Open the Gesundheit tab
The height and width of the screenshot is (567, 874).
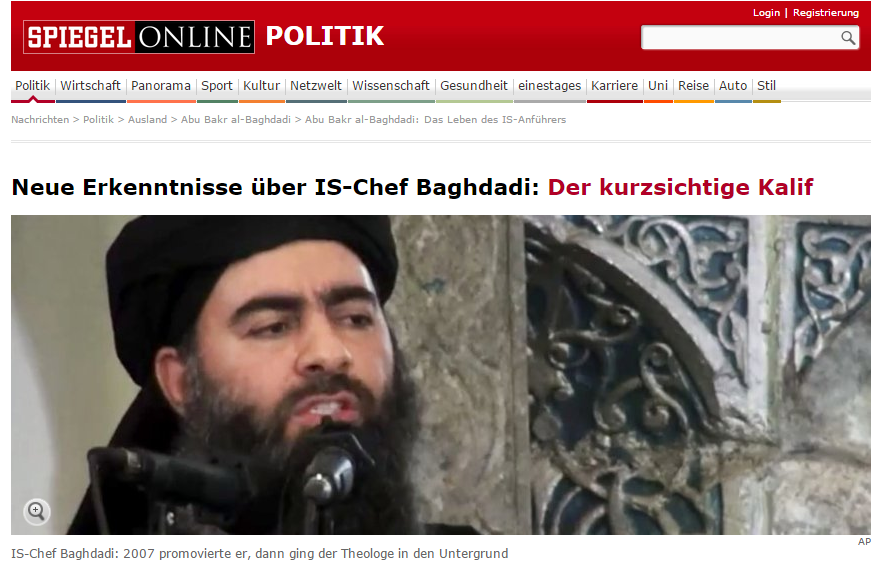coord(474,86)
